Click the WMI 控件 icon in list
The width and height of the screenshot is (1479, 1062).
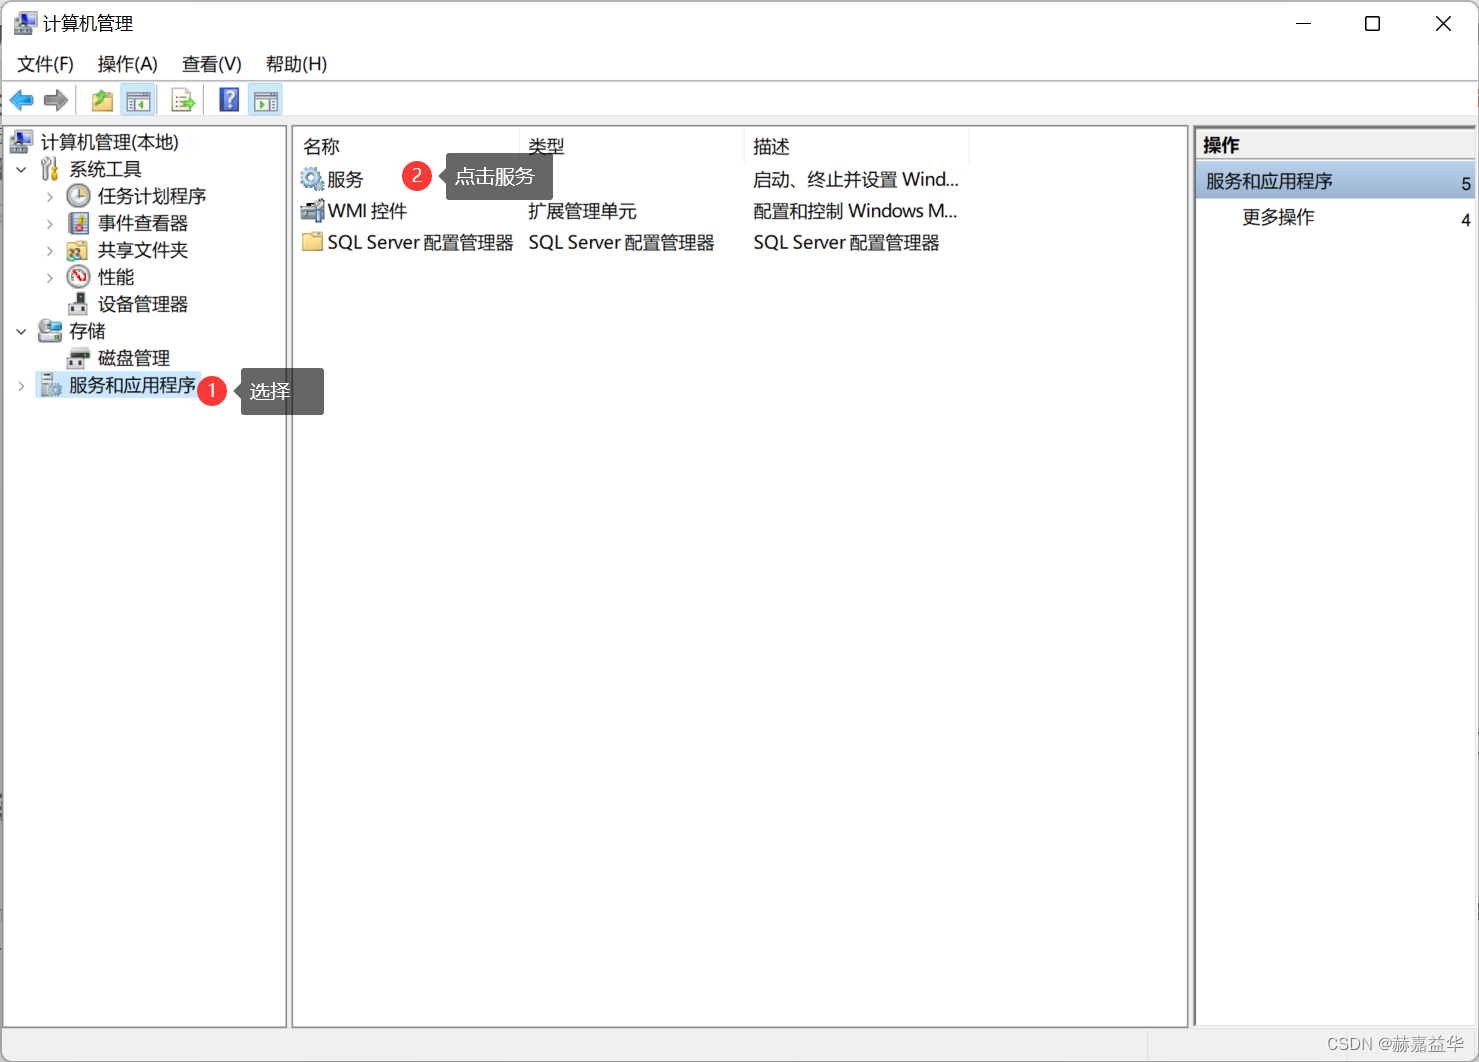tap(312, 211)
